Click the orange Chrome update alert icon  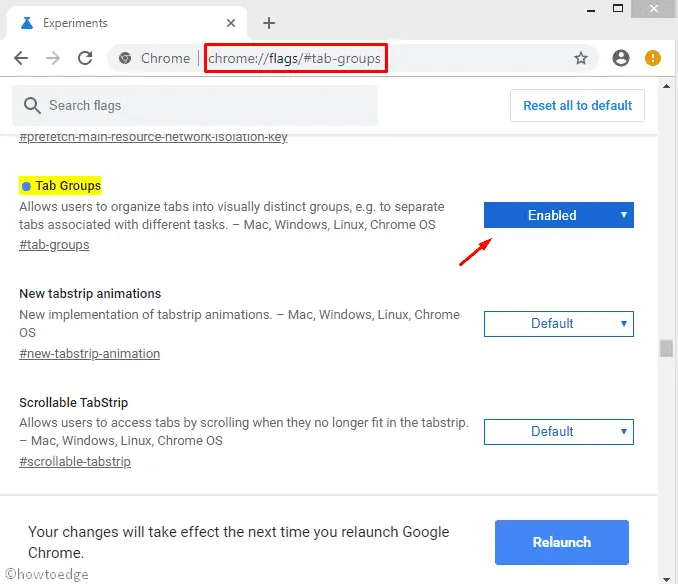pos(652,58)
